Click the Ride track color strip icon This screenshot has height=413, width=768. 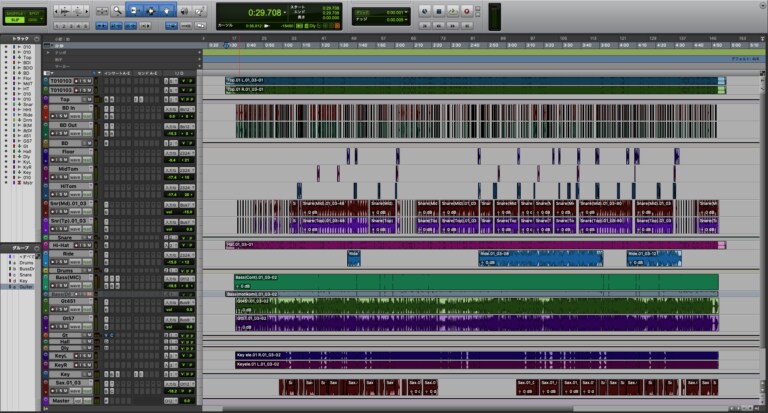coord(46,258)
